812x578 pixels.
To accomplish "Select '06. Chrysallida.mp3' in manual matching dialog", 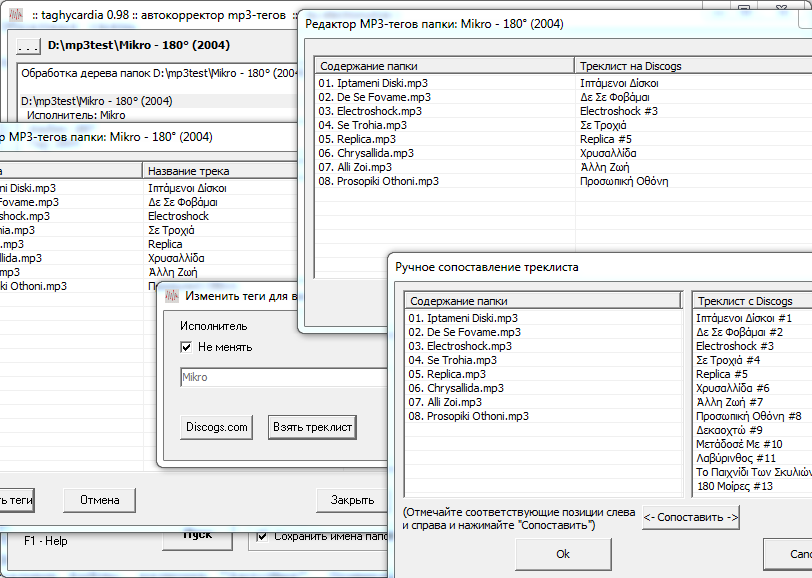I will tap(456, 388).
